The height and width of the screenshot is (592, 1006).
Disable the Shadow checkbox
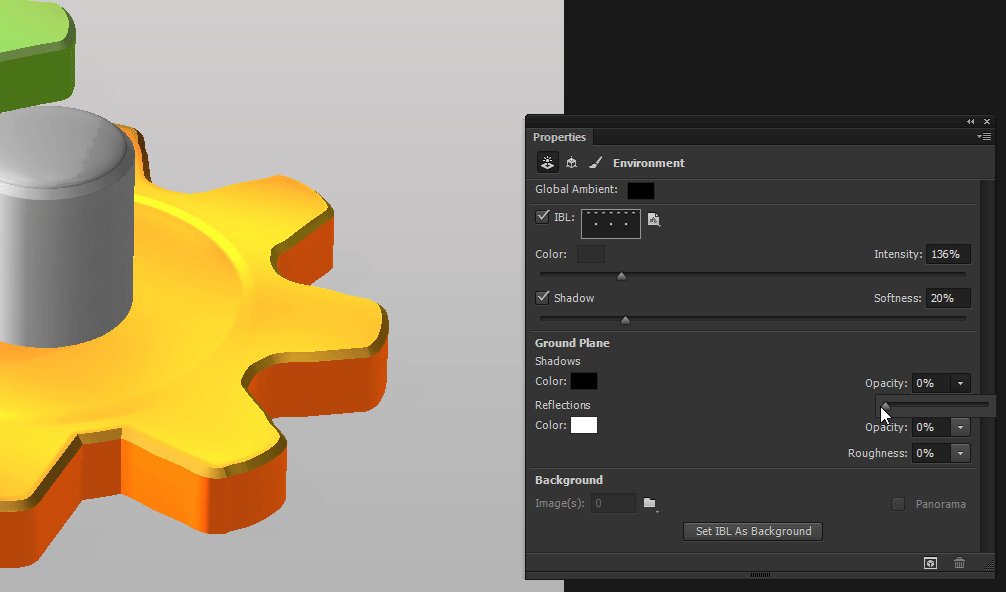[542, 298]
